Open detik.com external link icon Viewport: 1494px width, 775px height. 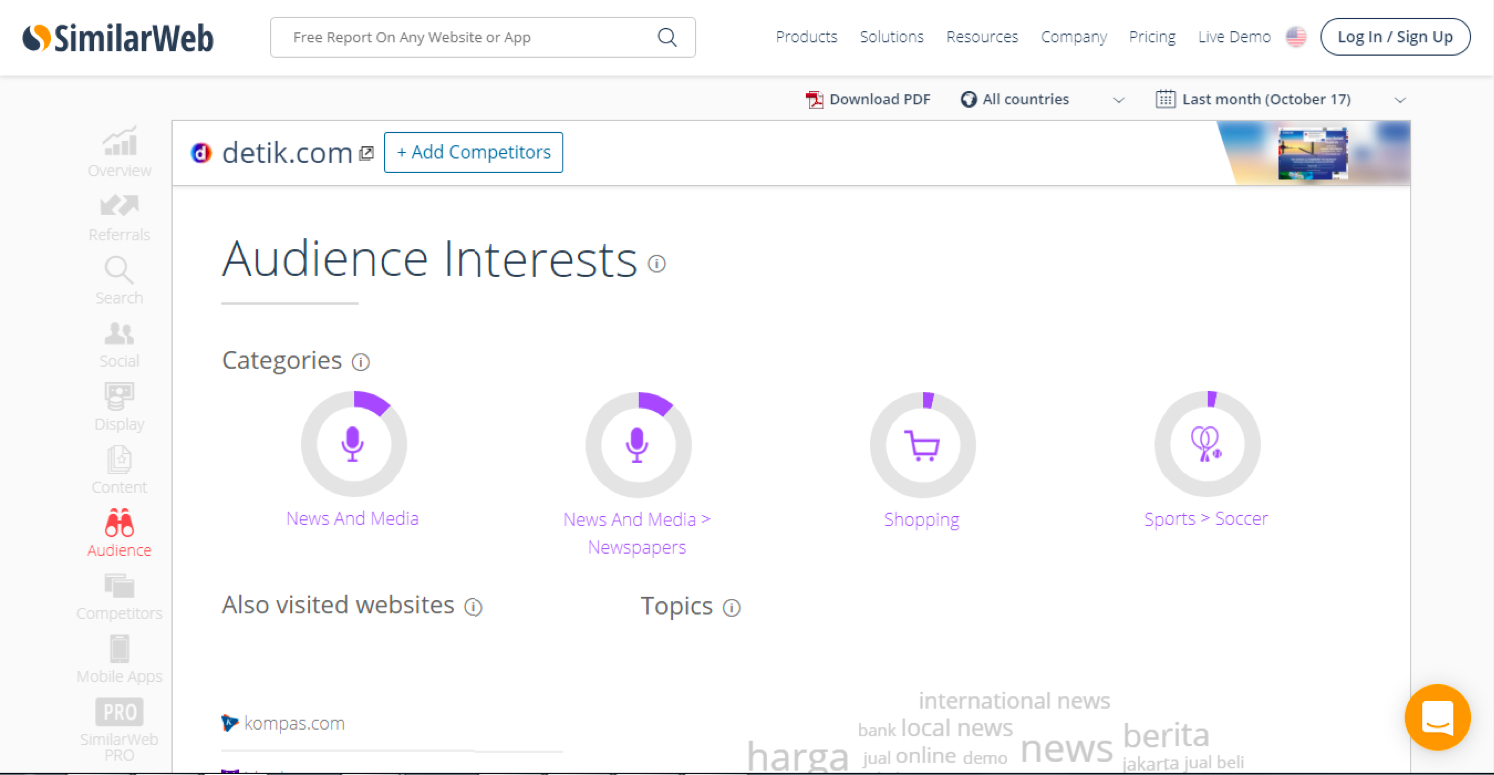coord(366,153)
